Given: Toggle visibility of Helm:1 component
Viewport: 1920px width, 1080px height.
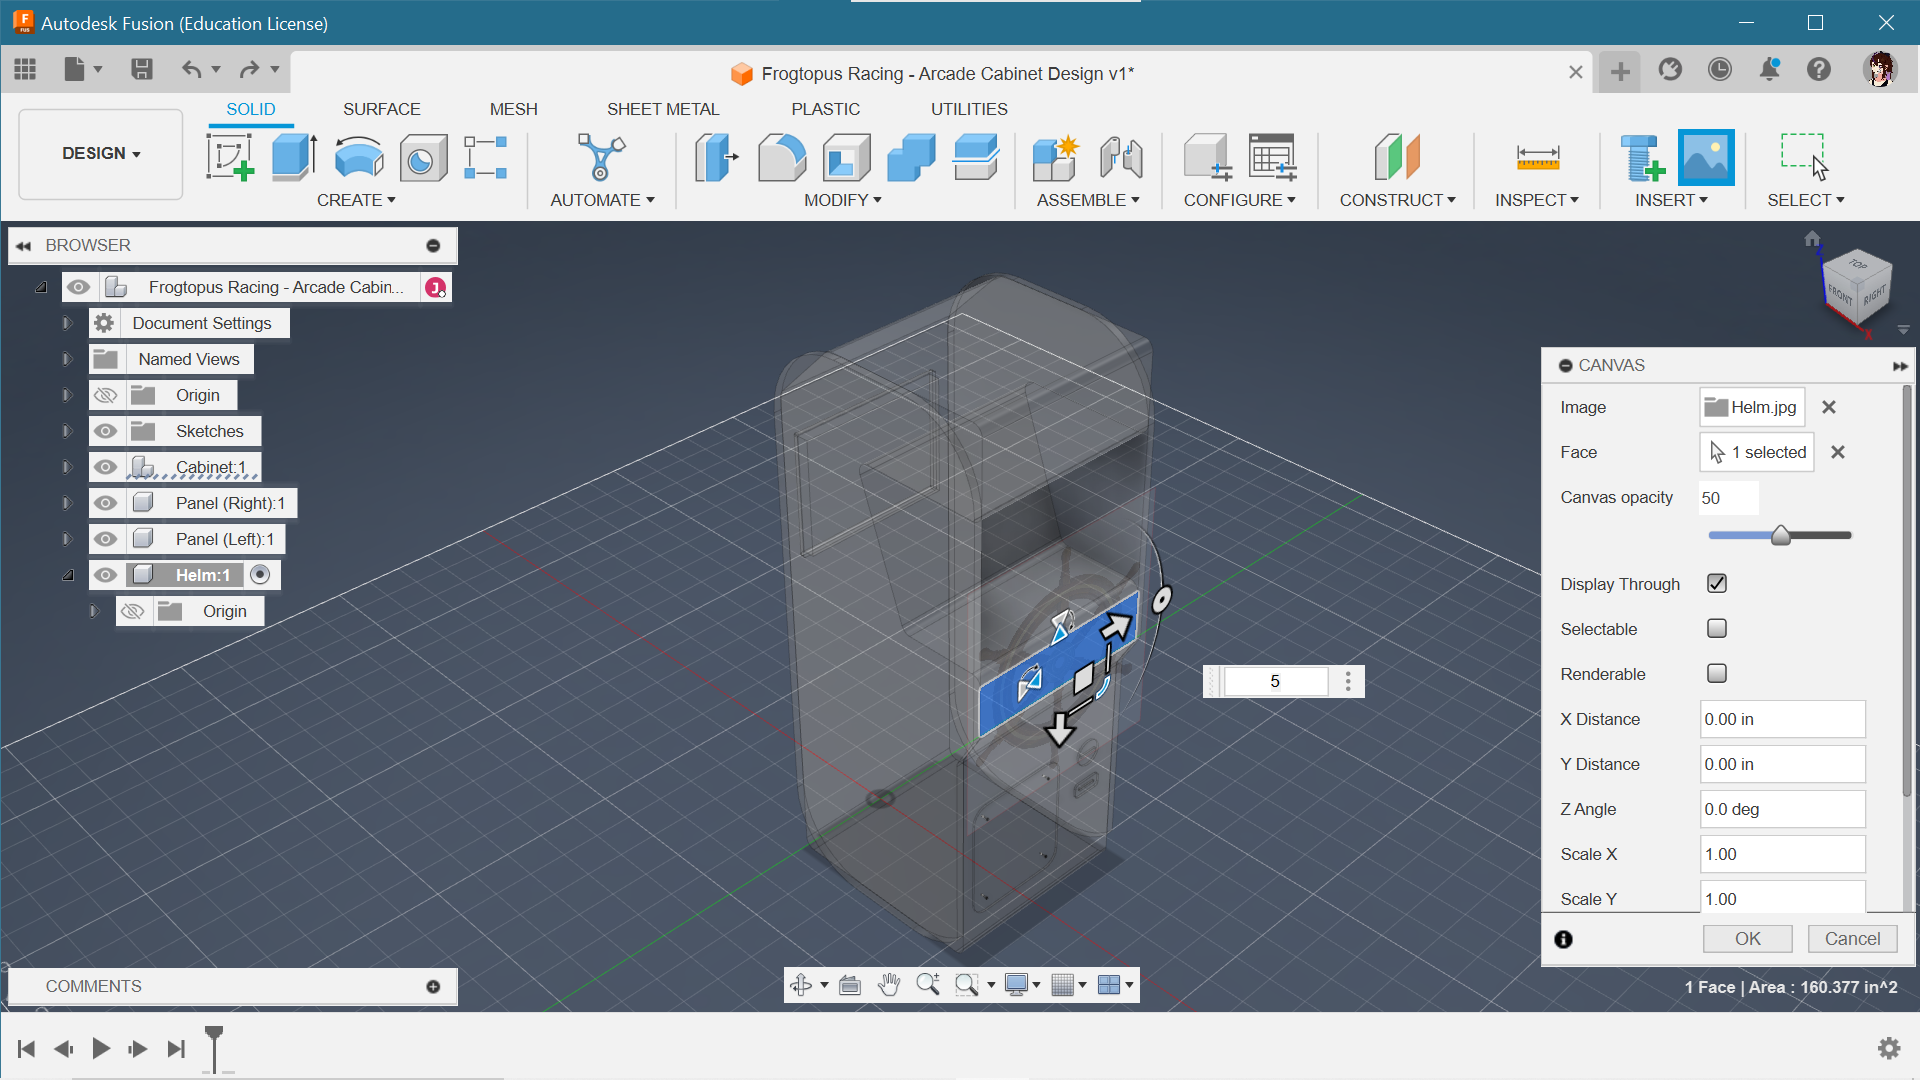Looking at the screenshot, I should pyautogui.click(x=105, y=575).
